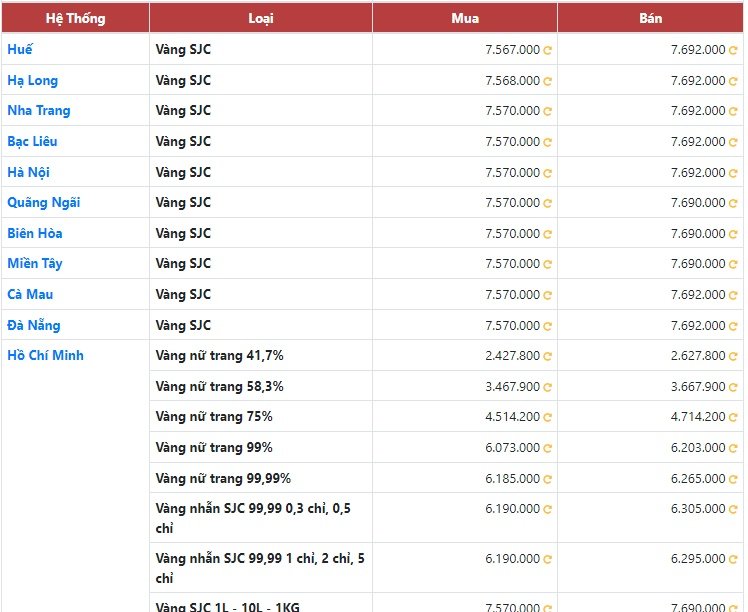Click coin icon beside Cà Mau buy price
This screenshot has height=612, width=748.
(547, 295)
